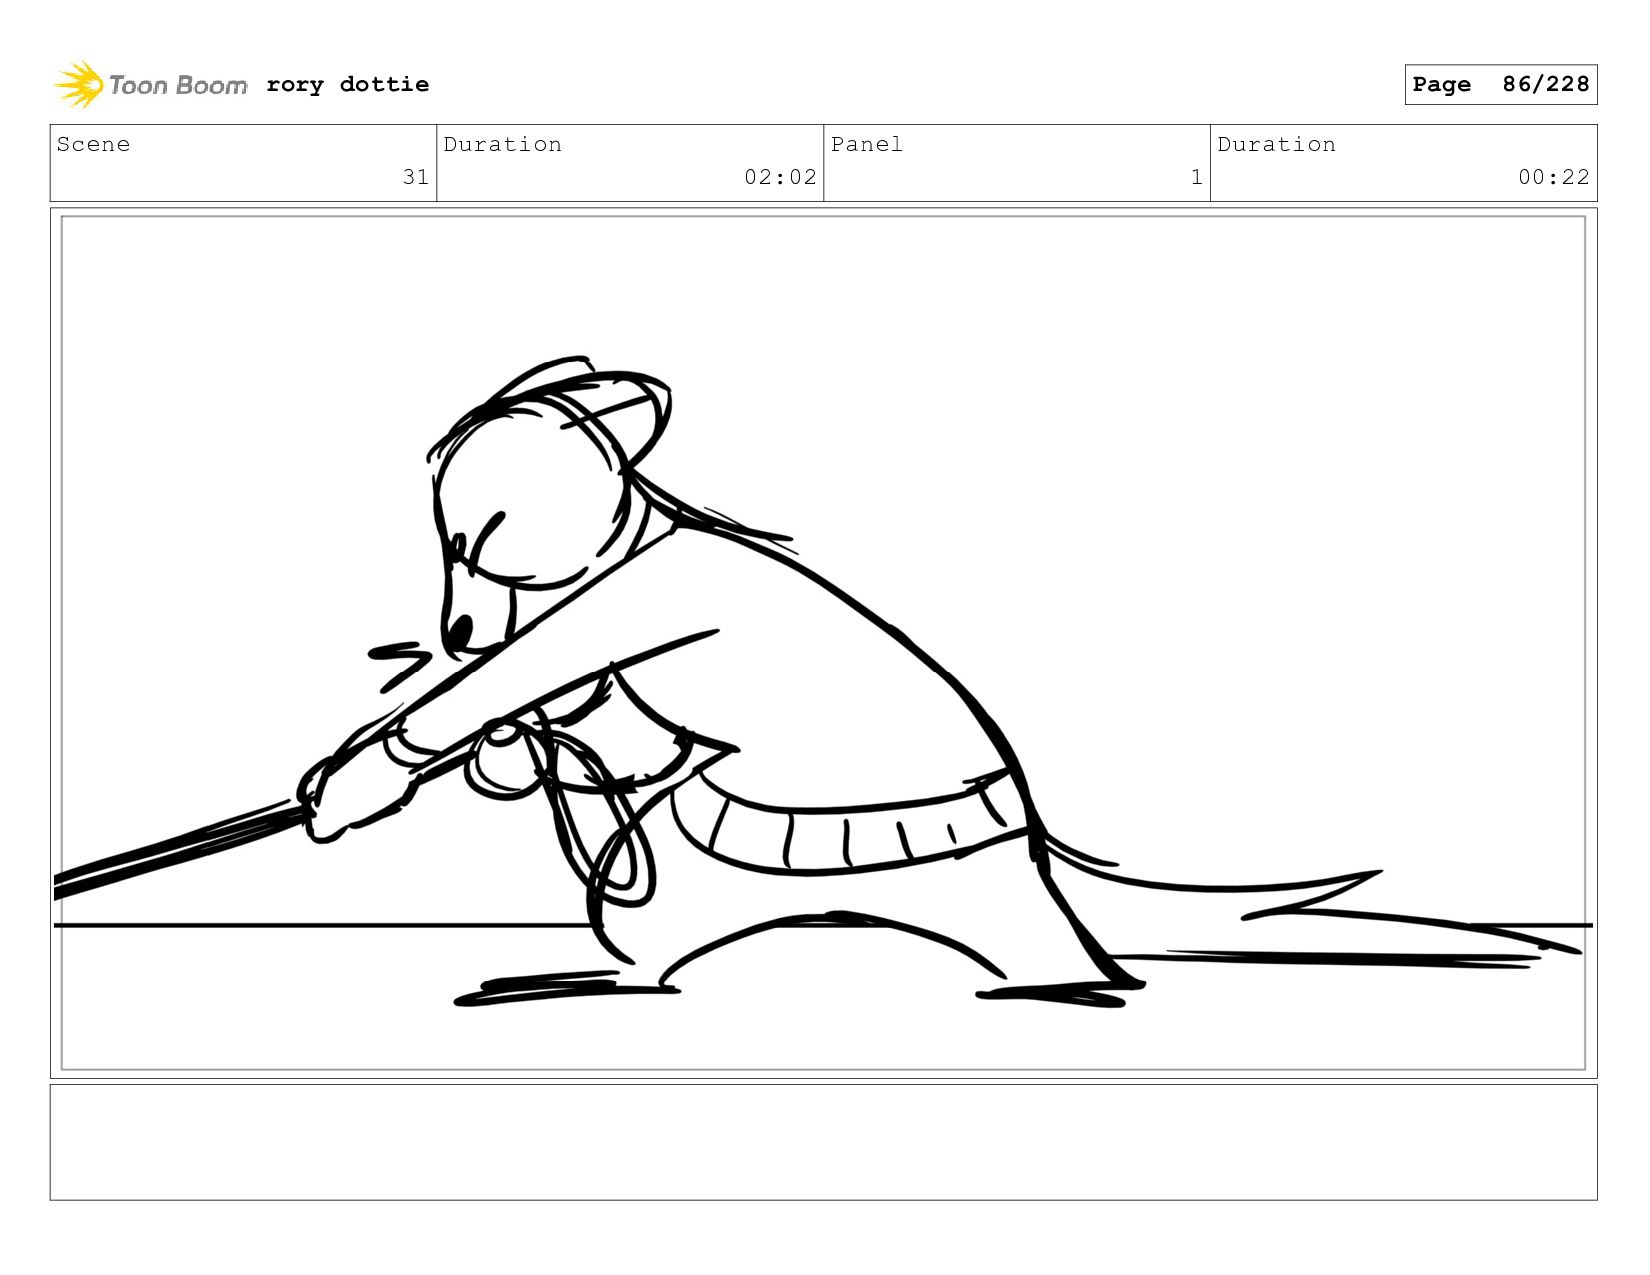Click the storyboard panel drawing of the mouse
Viewport: 1650px width, 1275px height.
tap(823, 643)
